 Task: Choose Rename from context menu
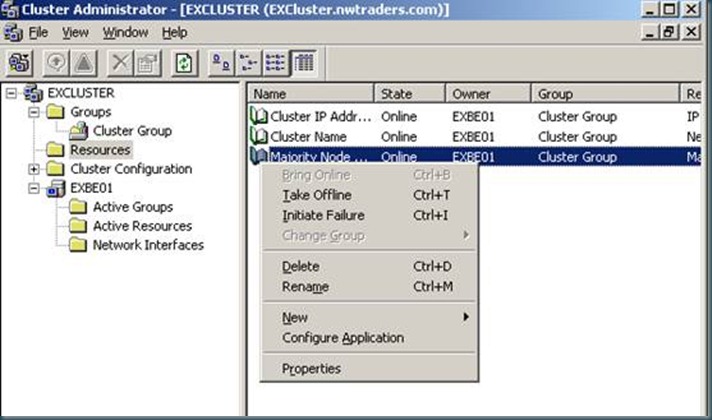tap(369, 287)
